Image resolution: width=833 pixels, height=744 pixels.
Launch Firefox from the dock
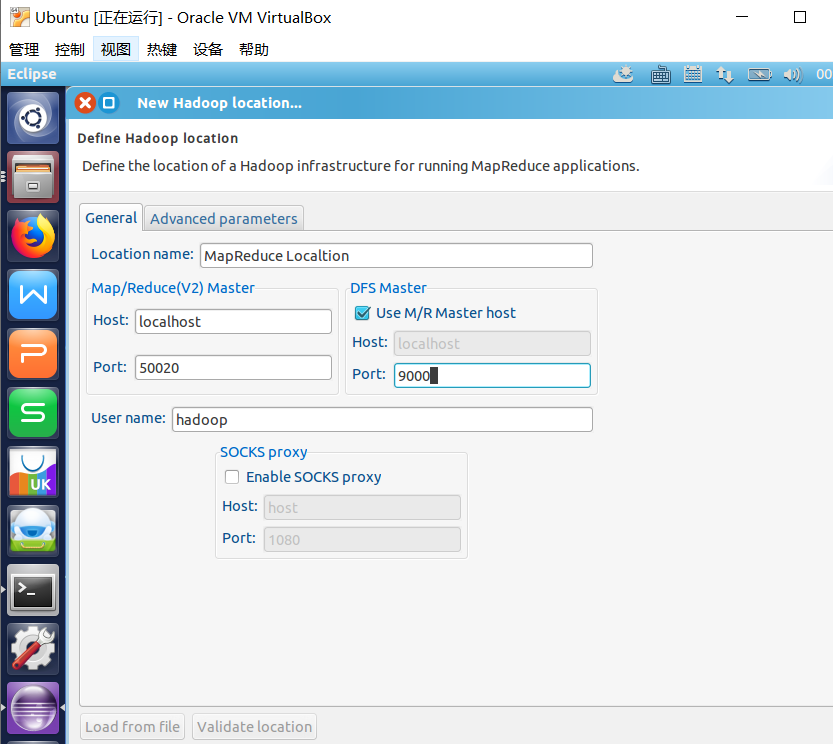click(33, 236)
